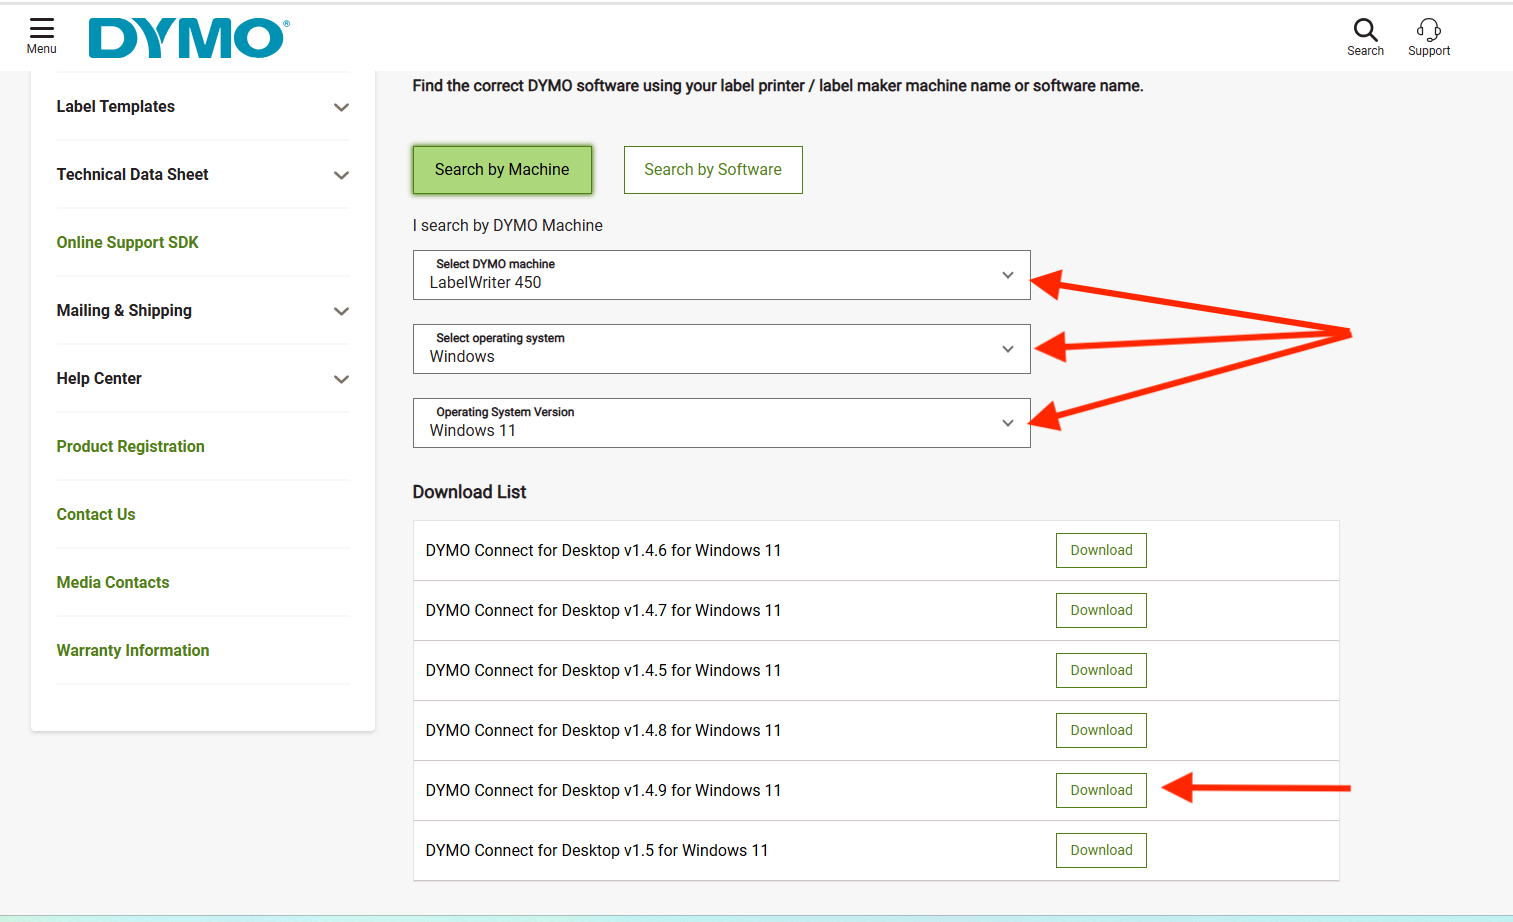Click text 'DYMO Connect for Desktop v1.5 for Windows 11'

(x=597, y=850)
